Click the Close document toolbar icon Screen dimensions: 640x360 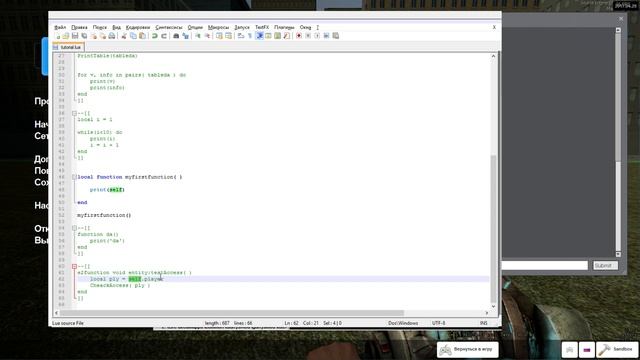[x=94, y=36]
